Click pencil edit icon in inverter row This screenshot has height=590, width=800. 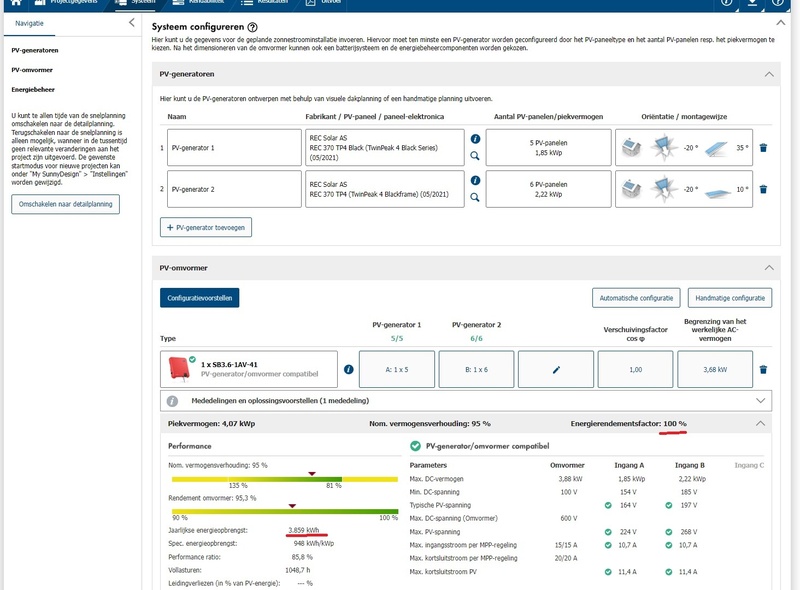[556, 370]
